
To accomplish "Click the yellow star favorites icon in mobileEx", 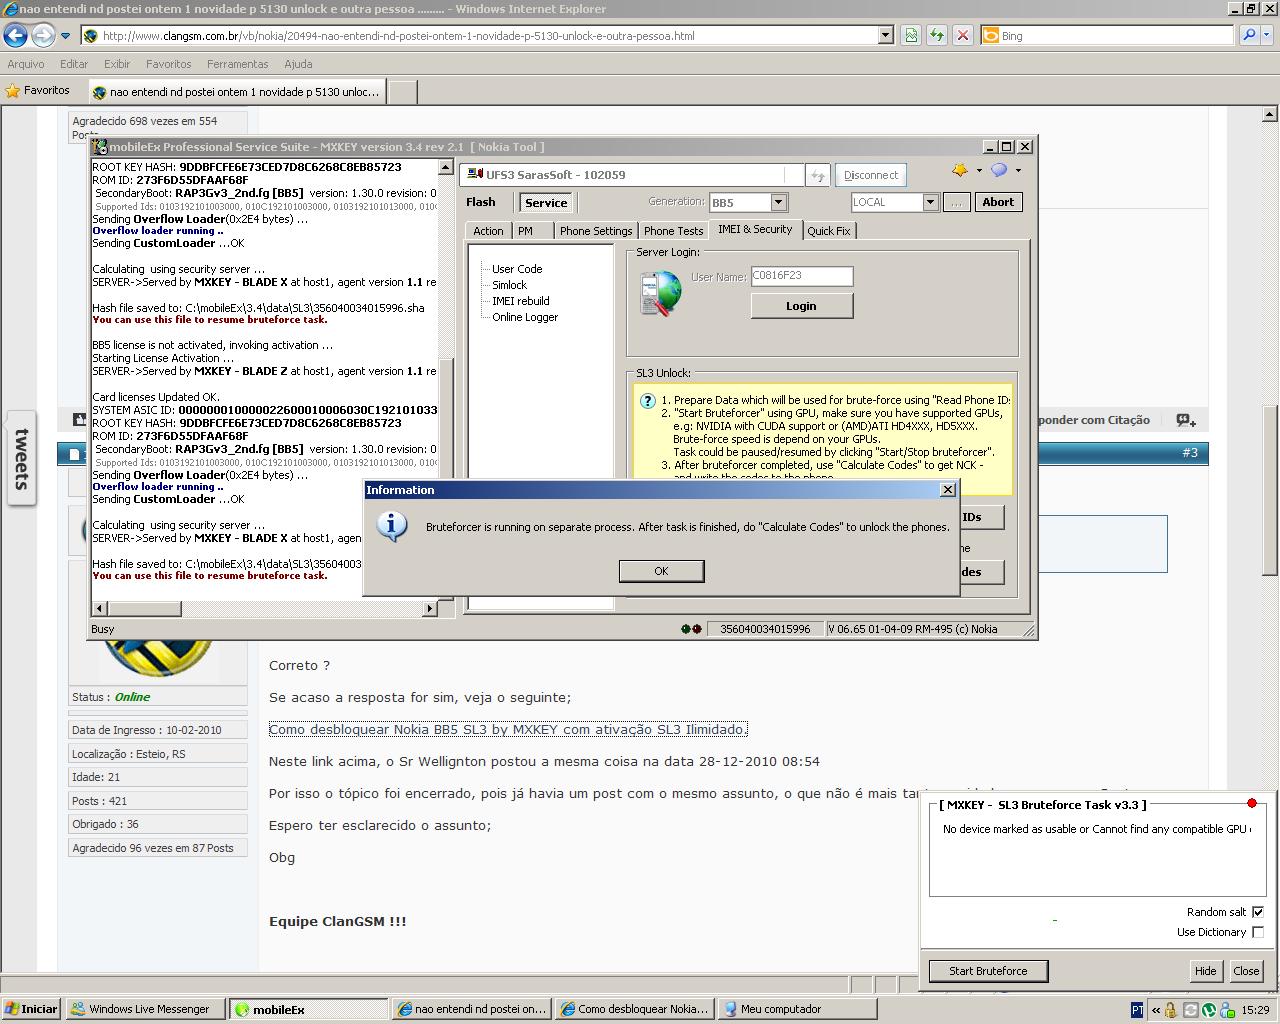I will tap(960, 170).
